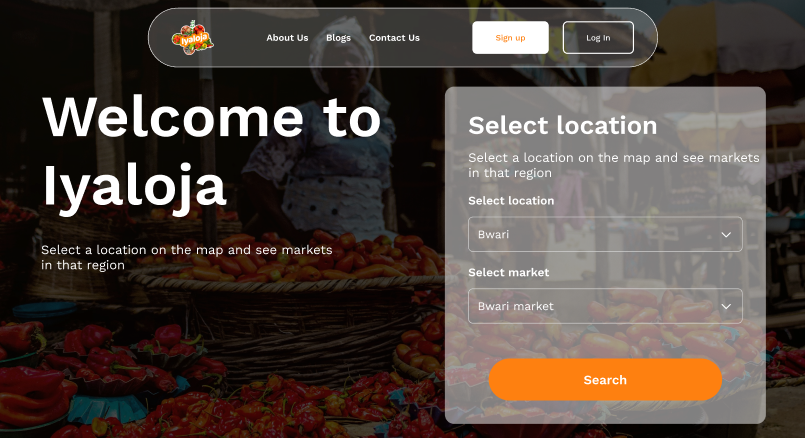Click the bold 'Select location' field label
The image size is (805, 438).
(x=511, y=201)
